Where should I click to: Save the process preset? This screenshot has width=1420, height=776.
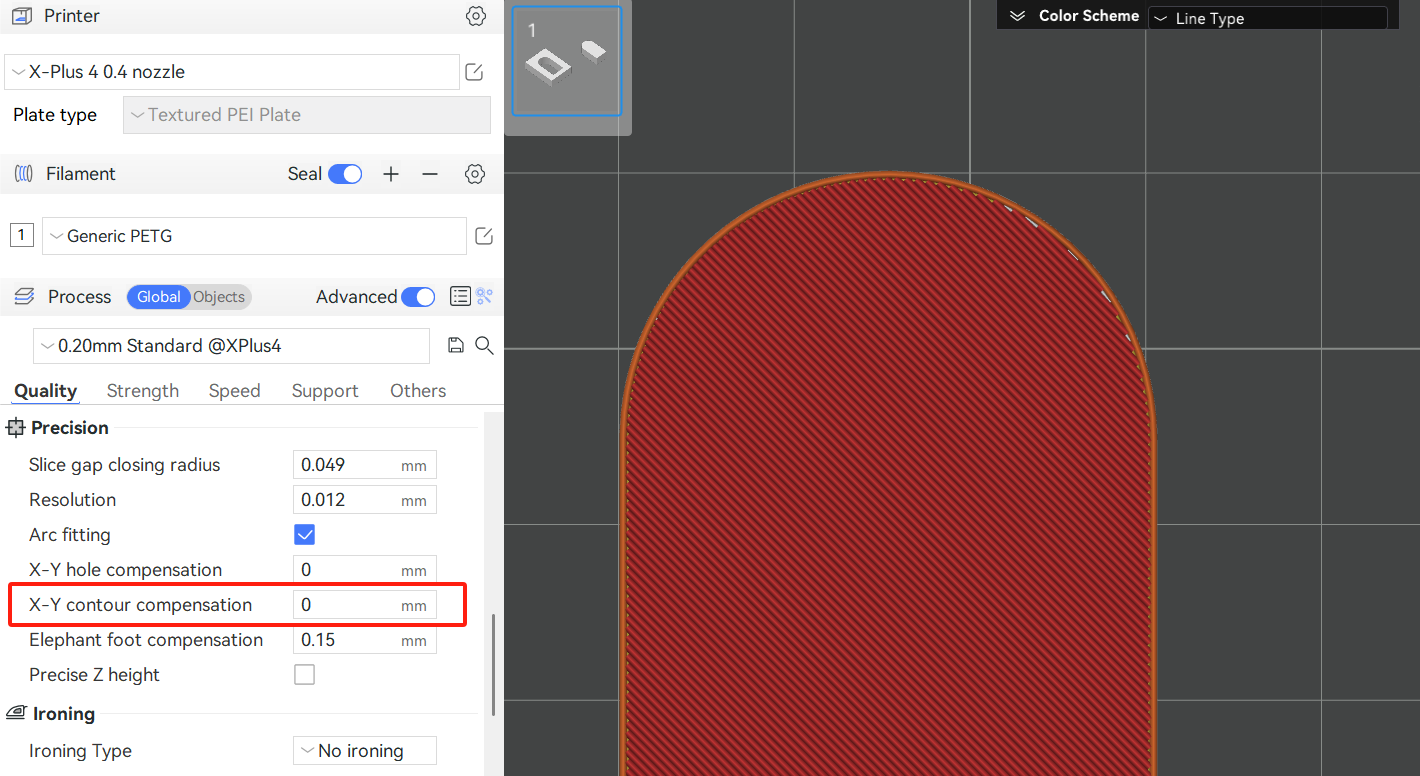(456, 346)
